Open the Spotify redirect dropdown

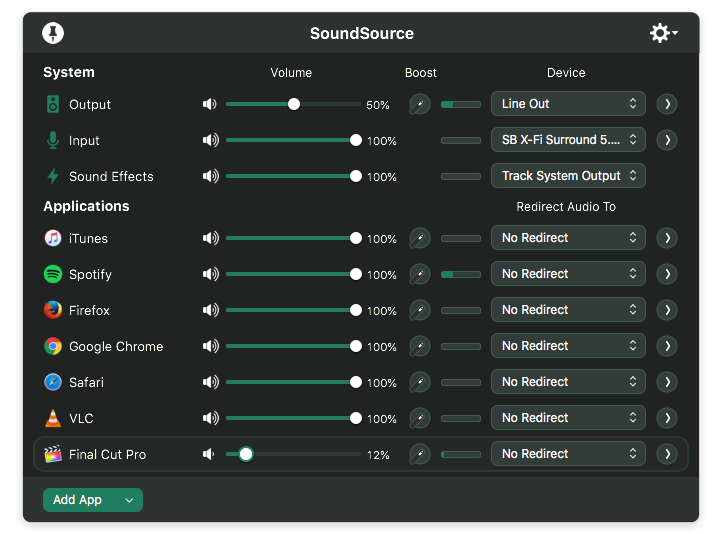(568, 274)
